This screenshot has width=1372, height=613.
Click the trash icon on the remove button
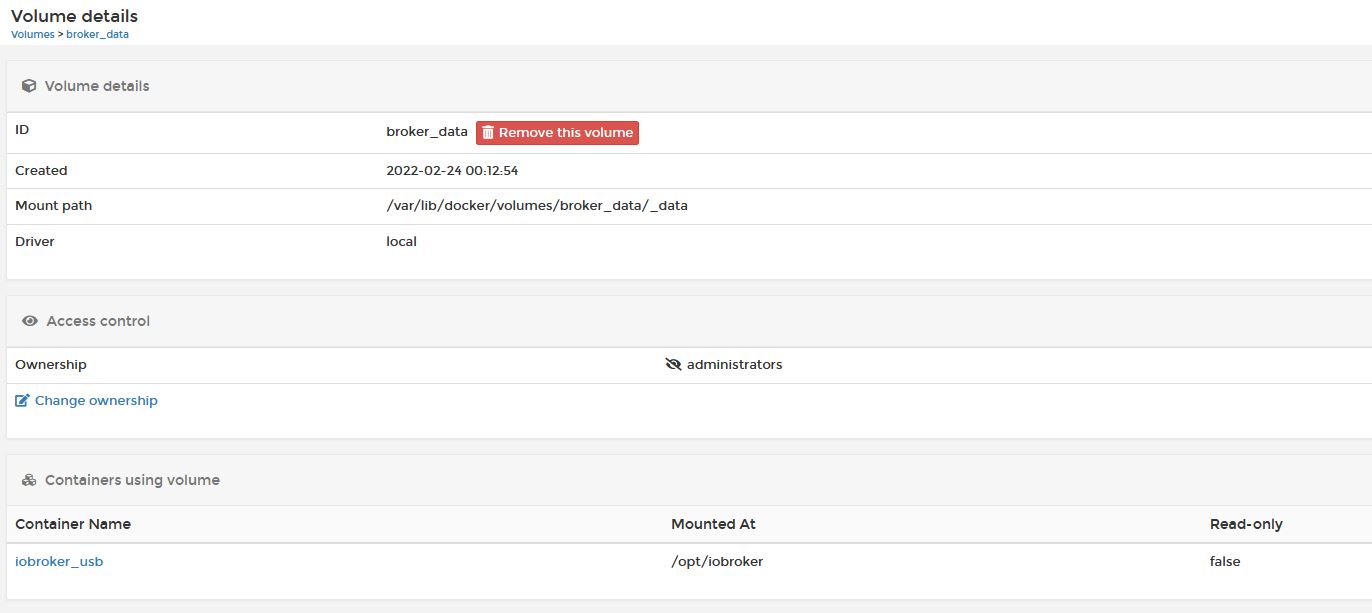click(x=488, y=133)
